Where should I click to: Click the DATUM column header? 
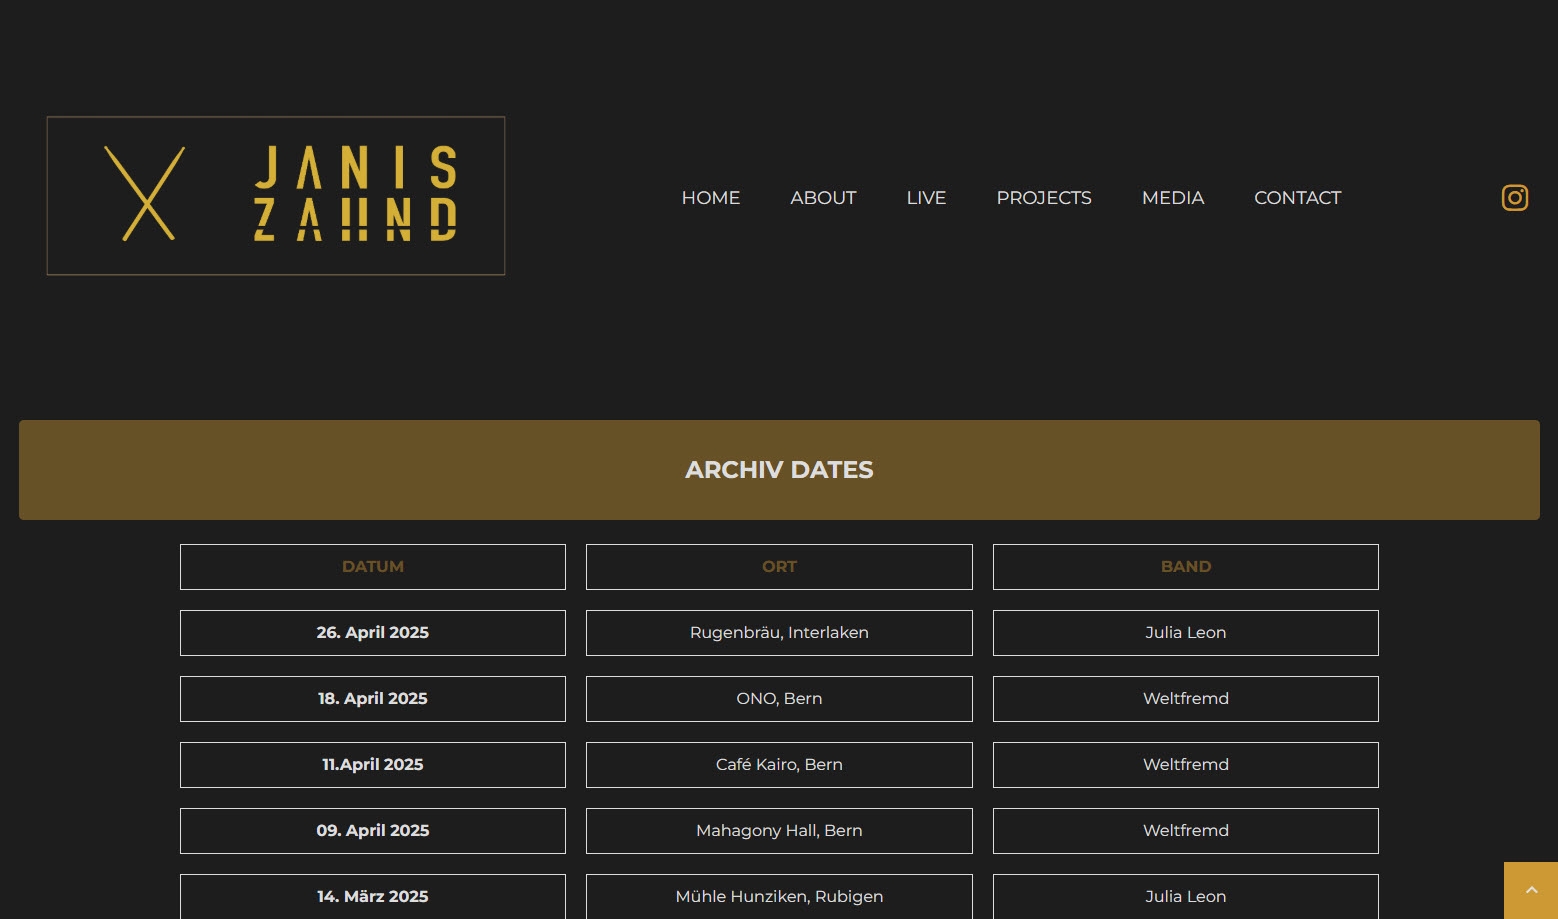tap(373, 567)
